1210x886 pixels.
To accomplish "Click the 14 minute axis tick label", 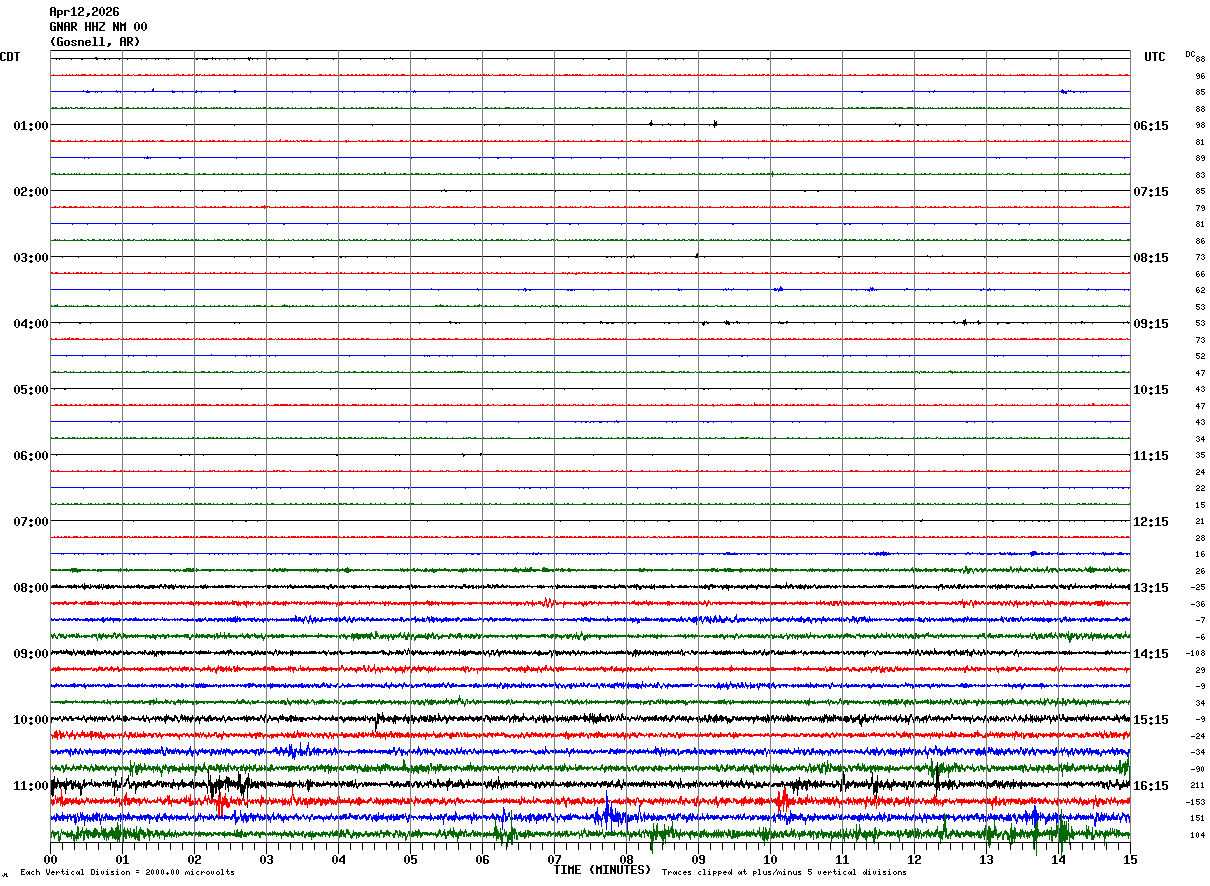I will point(1058,859).
